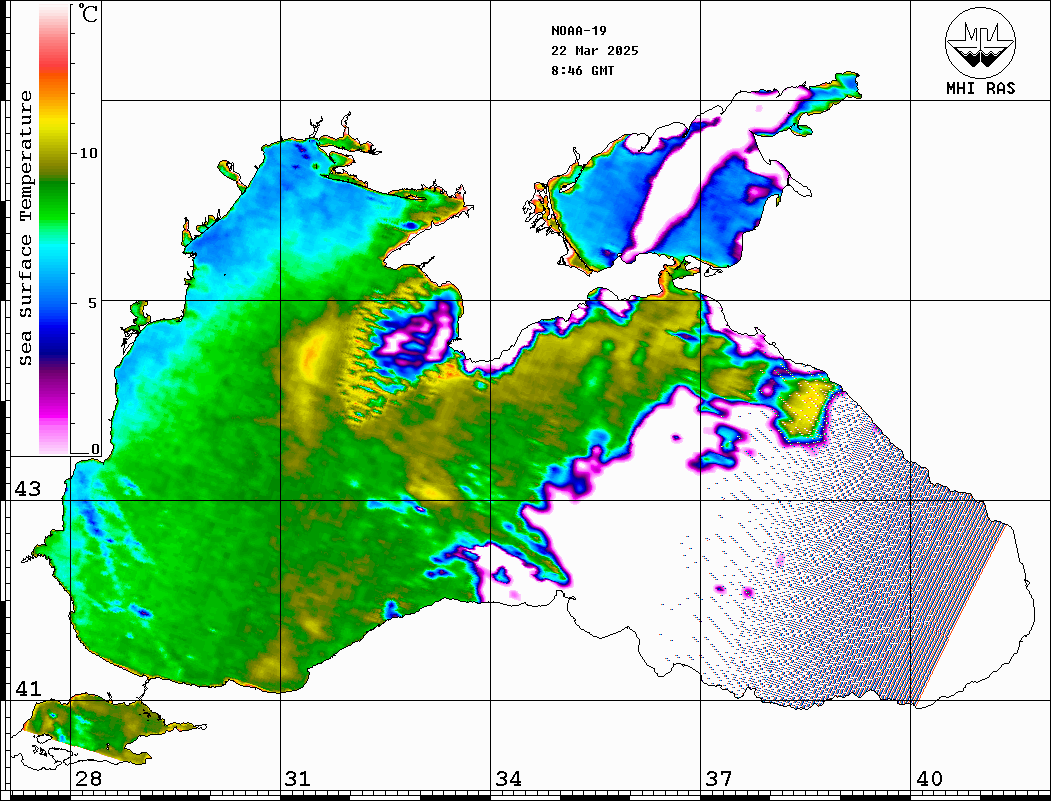This screenshot has height=801, width=1051.
Task: Click longitude label 34
Action: [x=508, y=779]
